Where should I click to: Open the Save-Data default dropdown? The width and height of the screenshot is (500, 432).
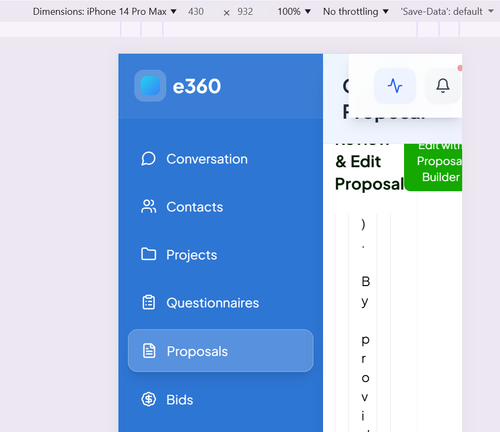point(447,12)
